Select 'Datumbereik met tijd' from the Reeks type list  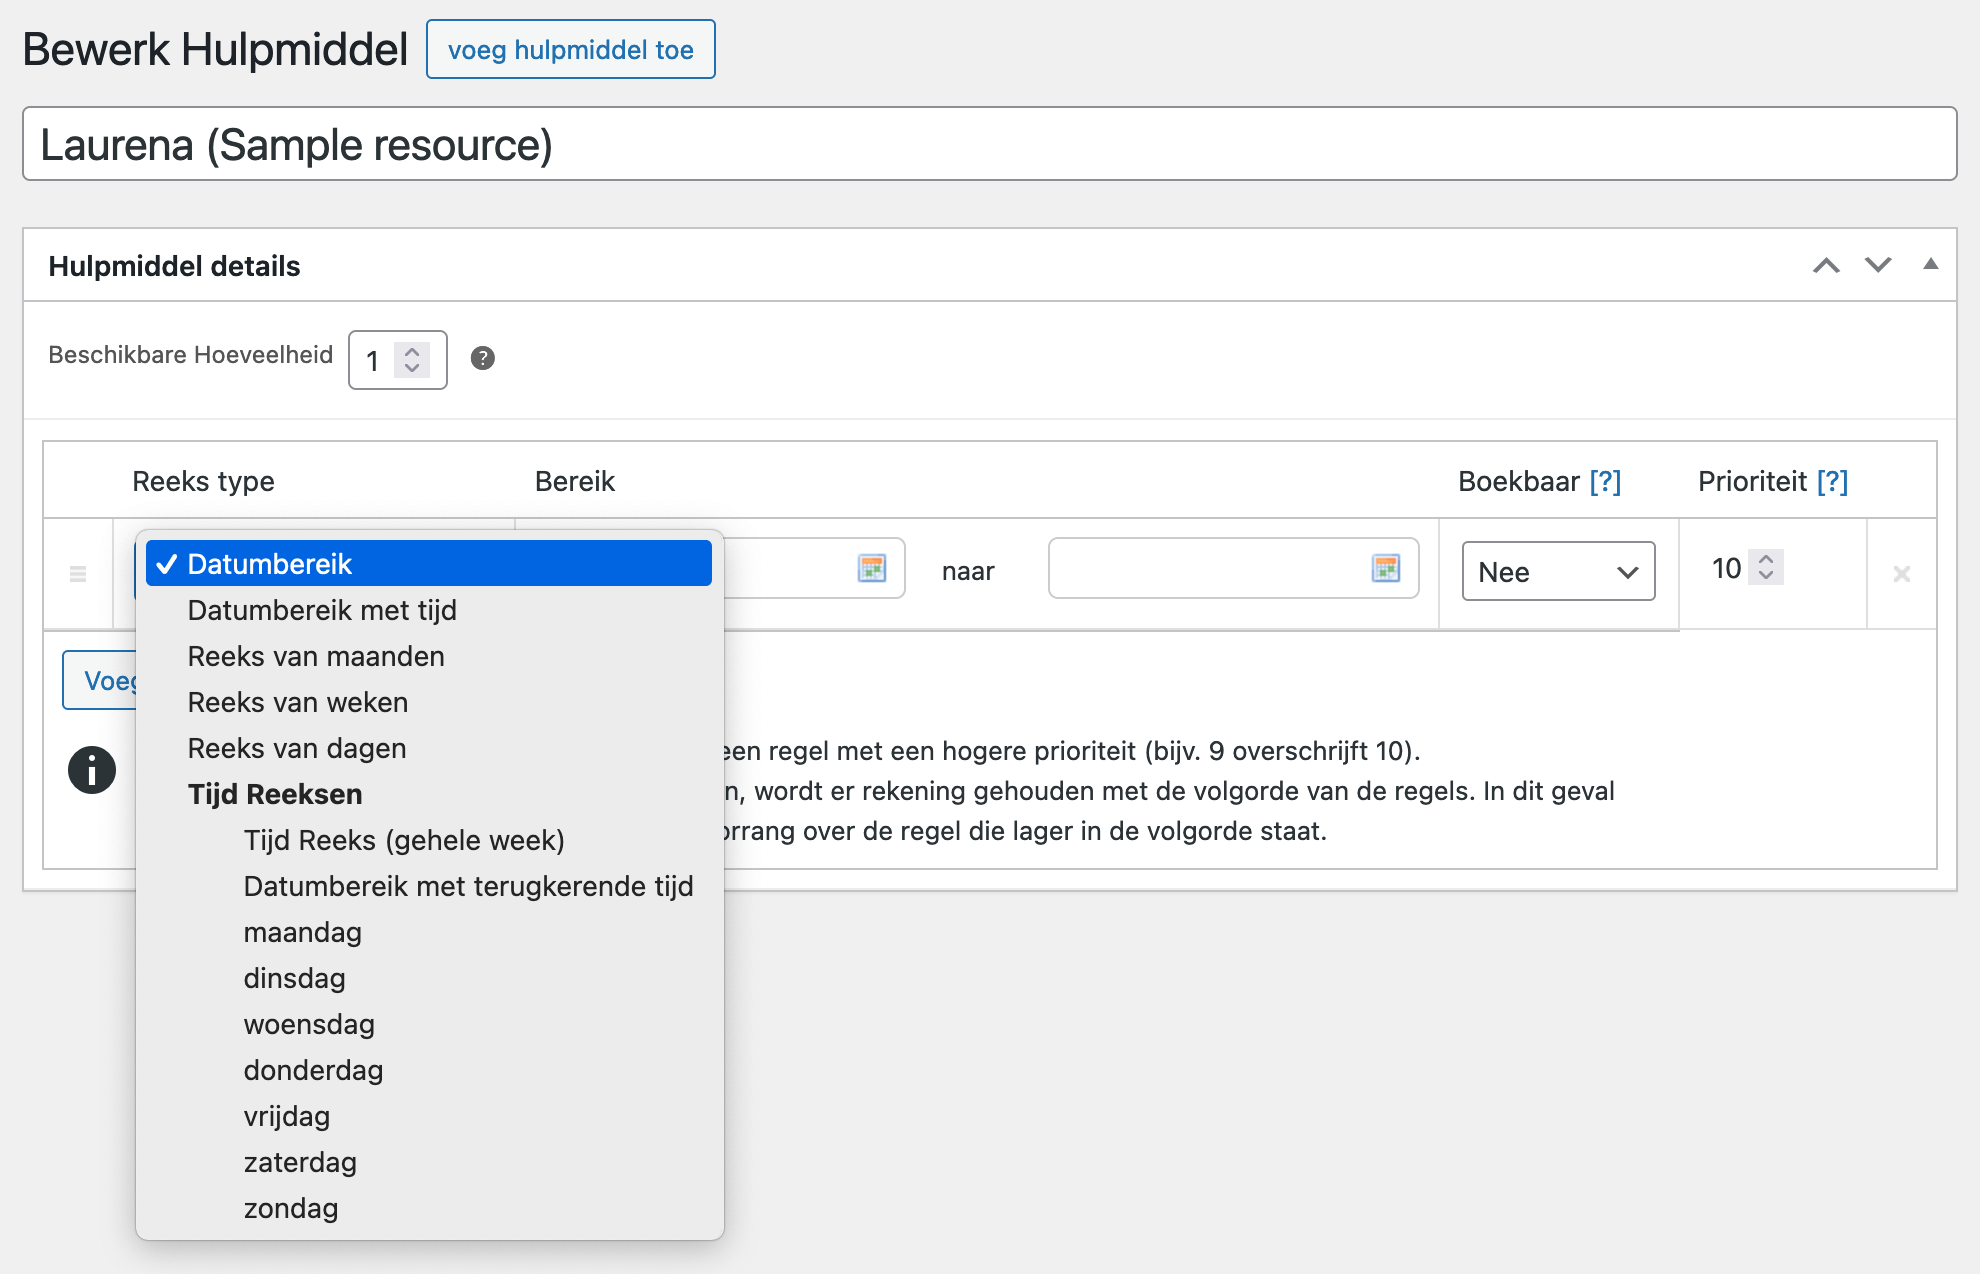[x=323, y=609]
